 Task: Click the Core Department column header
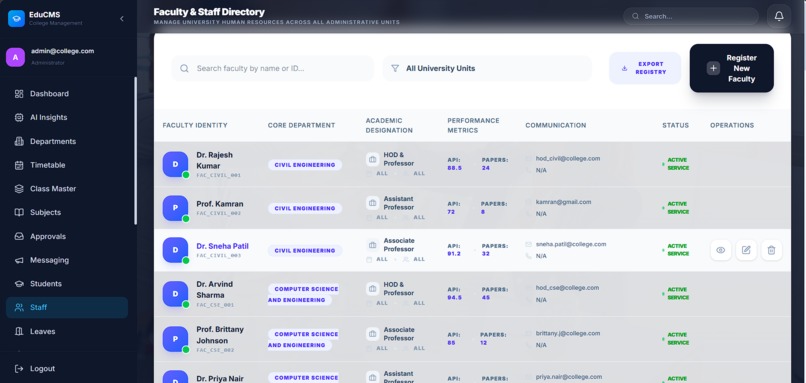tap(301, 125)
